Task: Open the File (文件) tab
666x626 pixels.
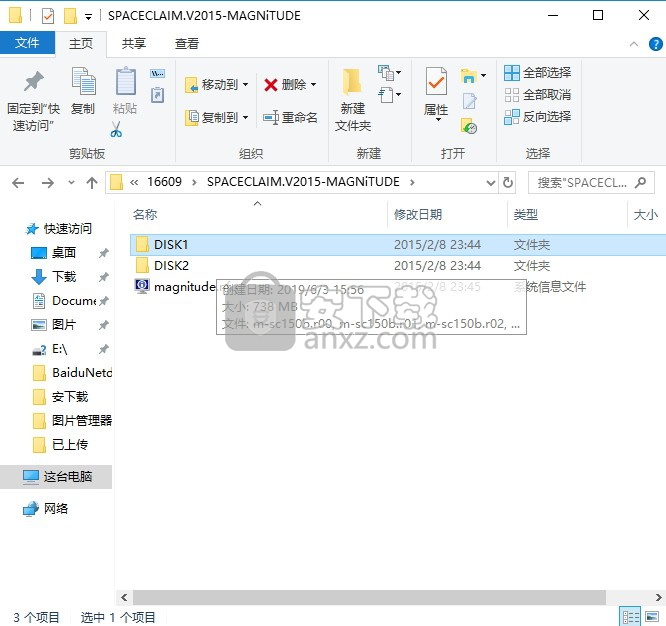Action: pos(27,43)
